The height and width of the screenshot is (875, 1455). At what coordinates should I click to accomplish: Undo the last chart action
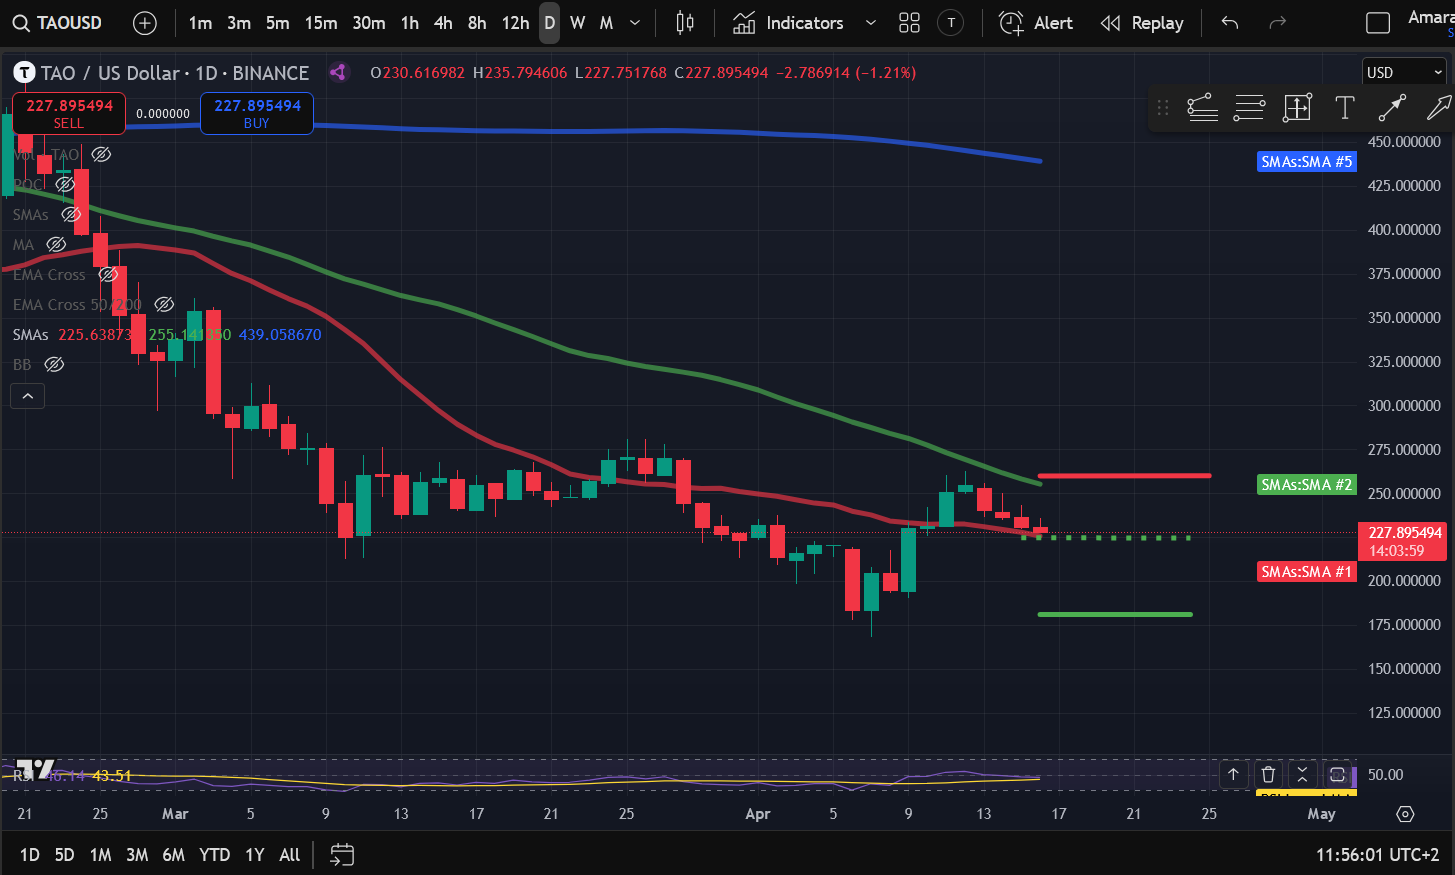coord(1230,23)
